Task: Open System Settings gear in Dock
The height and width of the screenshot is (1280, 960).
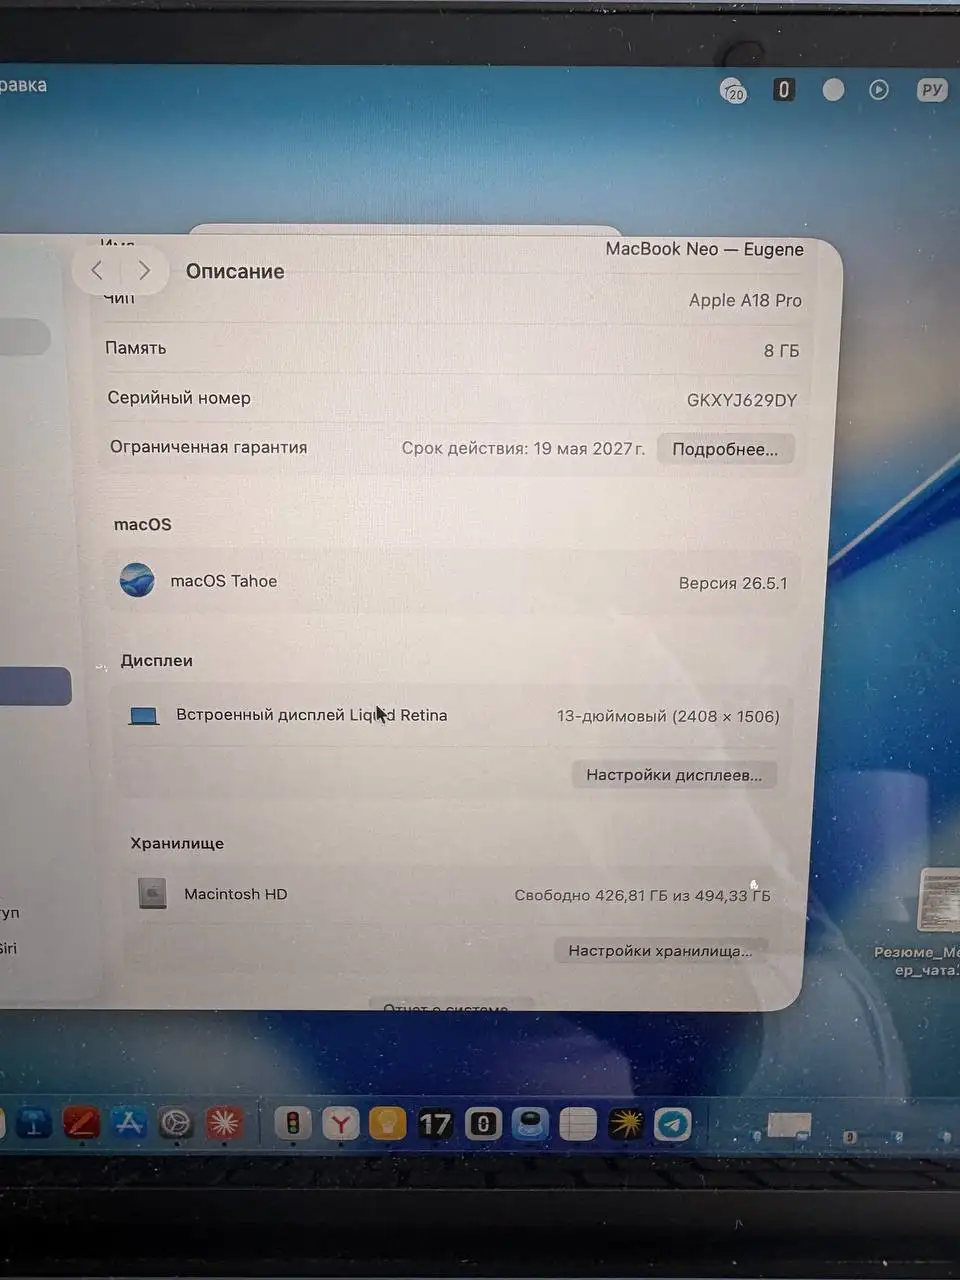Action: pos(177,1124)
